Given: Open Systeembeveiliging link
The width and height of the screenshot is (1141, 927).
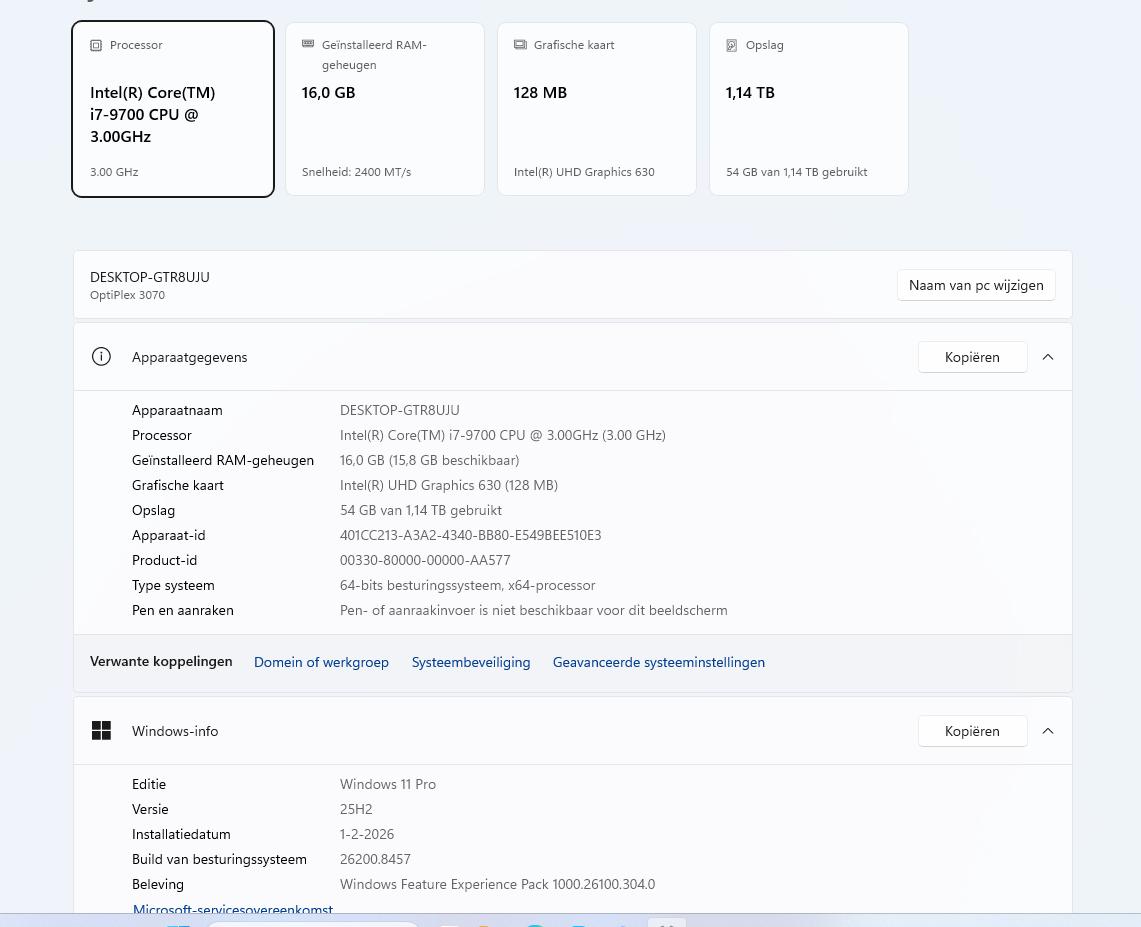Looking at the screenshot, I should [471, 662].
